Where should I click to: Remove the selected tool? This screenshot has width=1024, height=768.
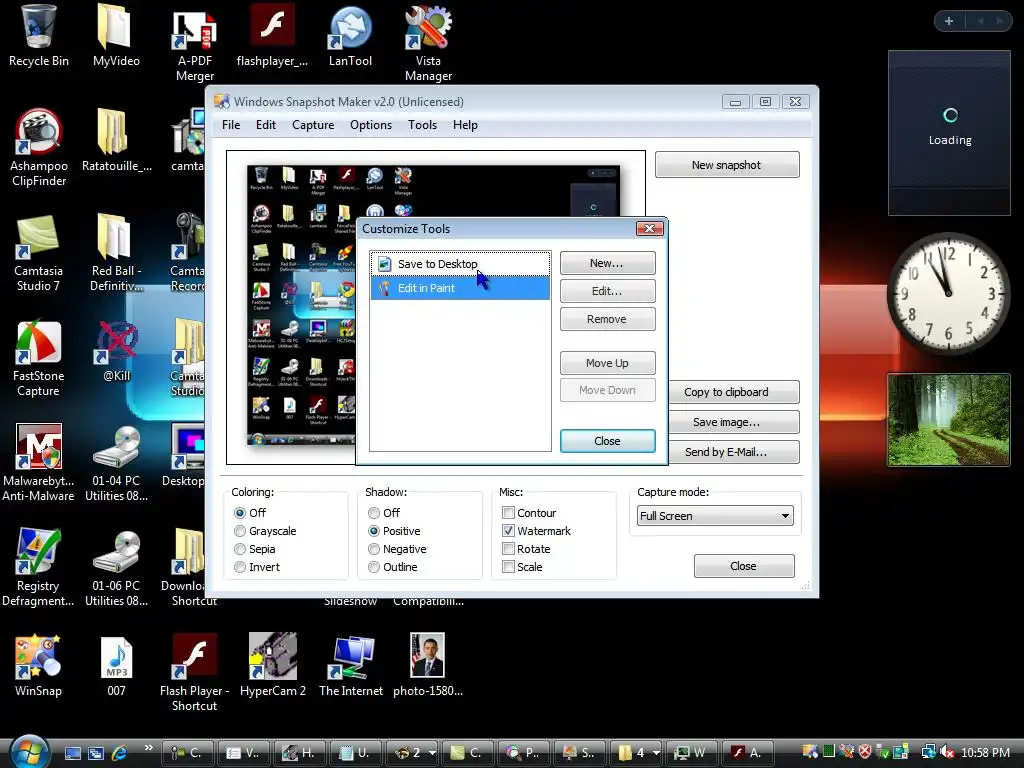[x=607, y=319]
